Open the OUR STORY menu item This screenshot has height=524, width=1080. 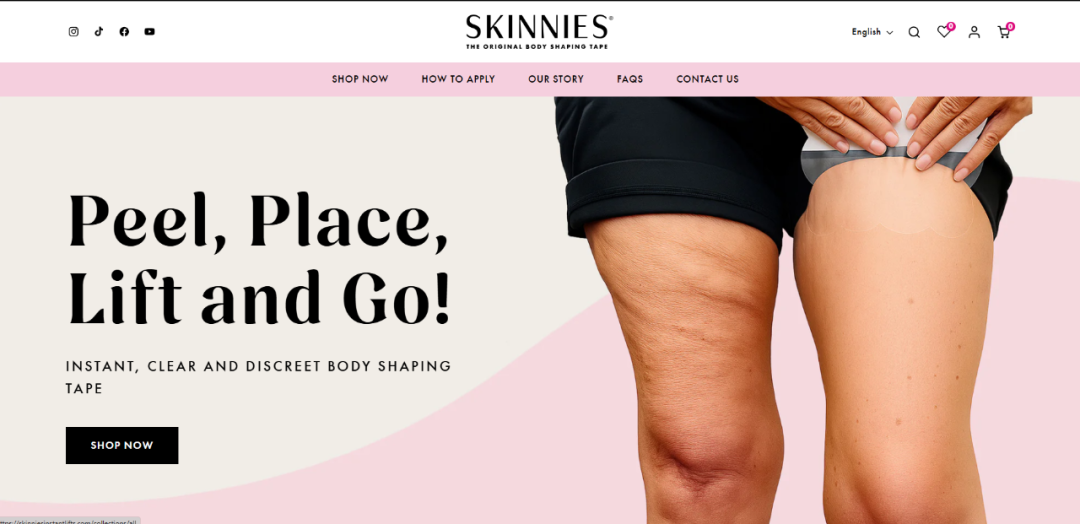(x=556, y=79)
